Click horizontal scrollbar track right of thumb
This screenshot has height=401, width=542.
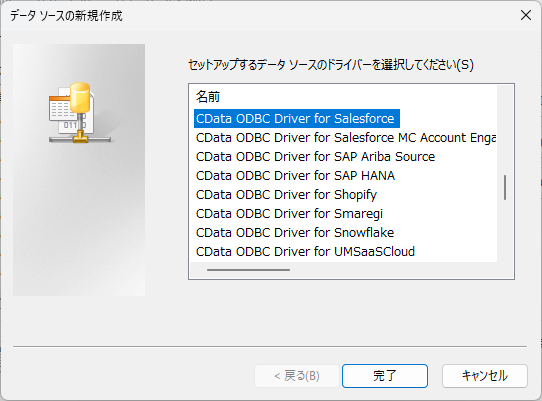(x=393, y=270)
